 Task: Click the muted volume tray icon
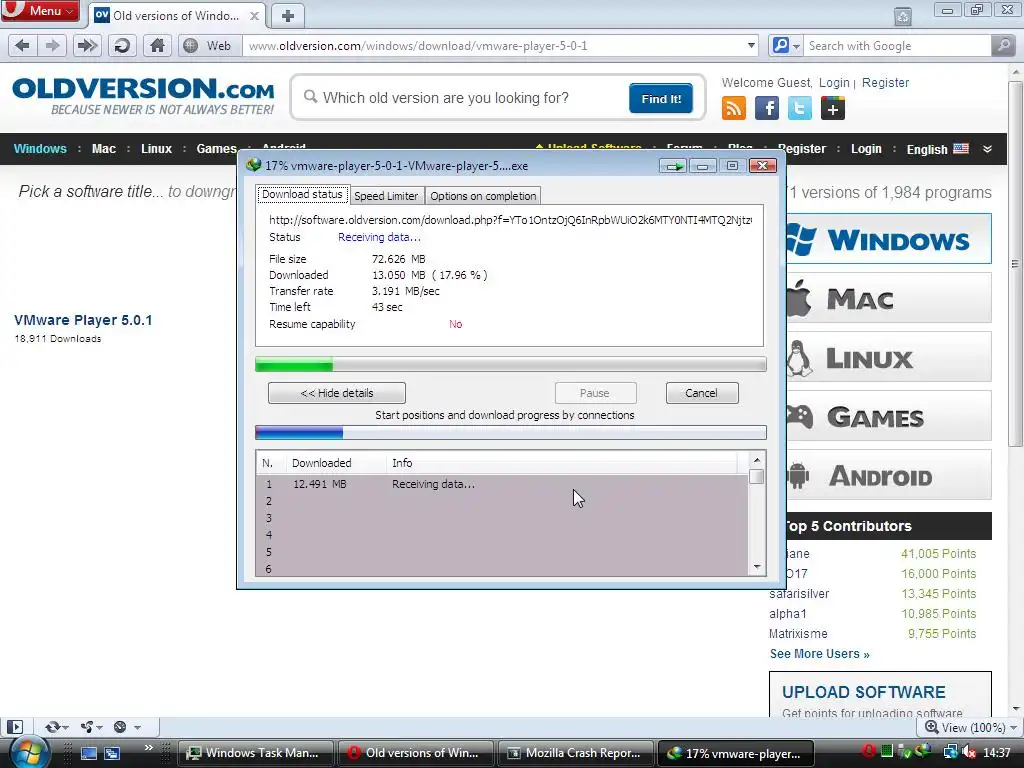(969, 752)
